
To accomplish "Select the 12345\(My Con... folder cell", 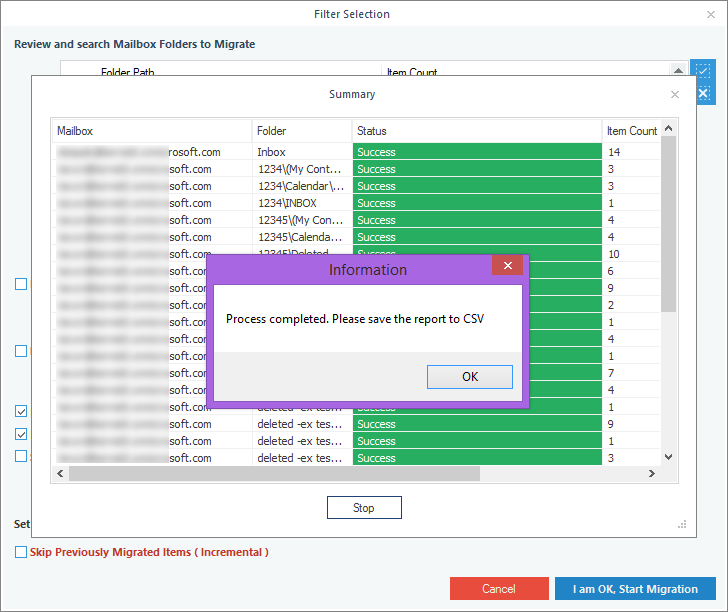I will point(302,220).
